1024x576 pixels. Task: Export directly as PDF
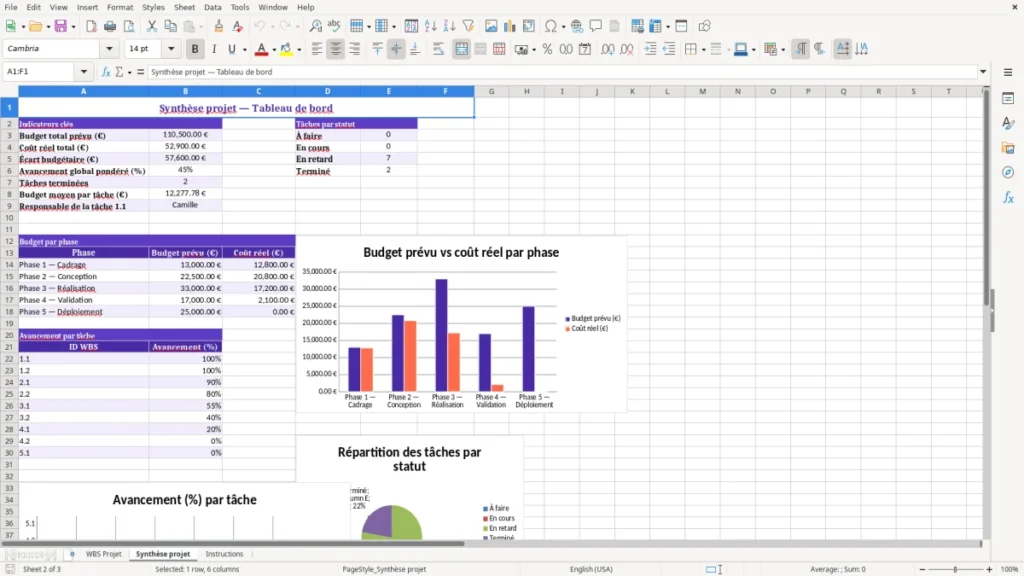click(x=91, y=26)
